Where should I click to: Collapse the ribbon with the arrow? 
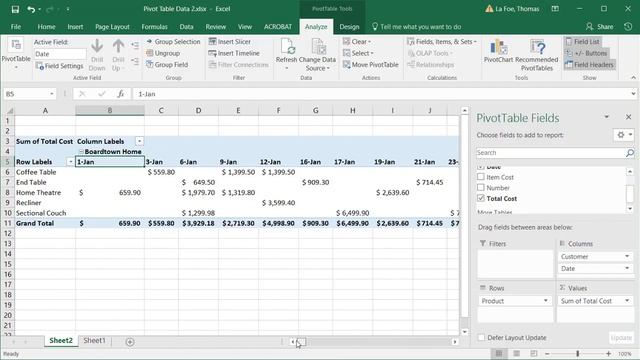coord(633,78)
